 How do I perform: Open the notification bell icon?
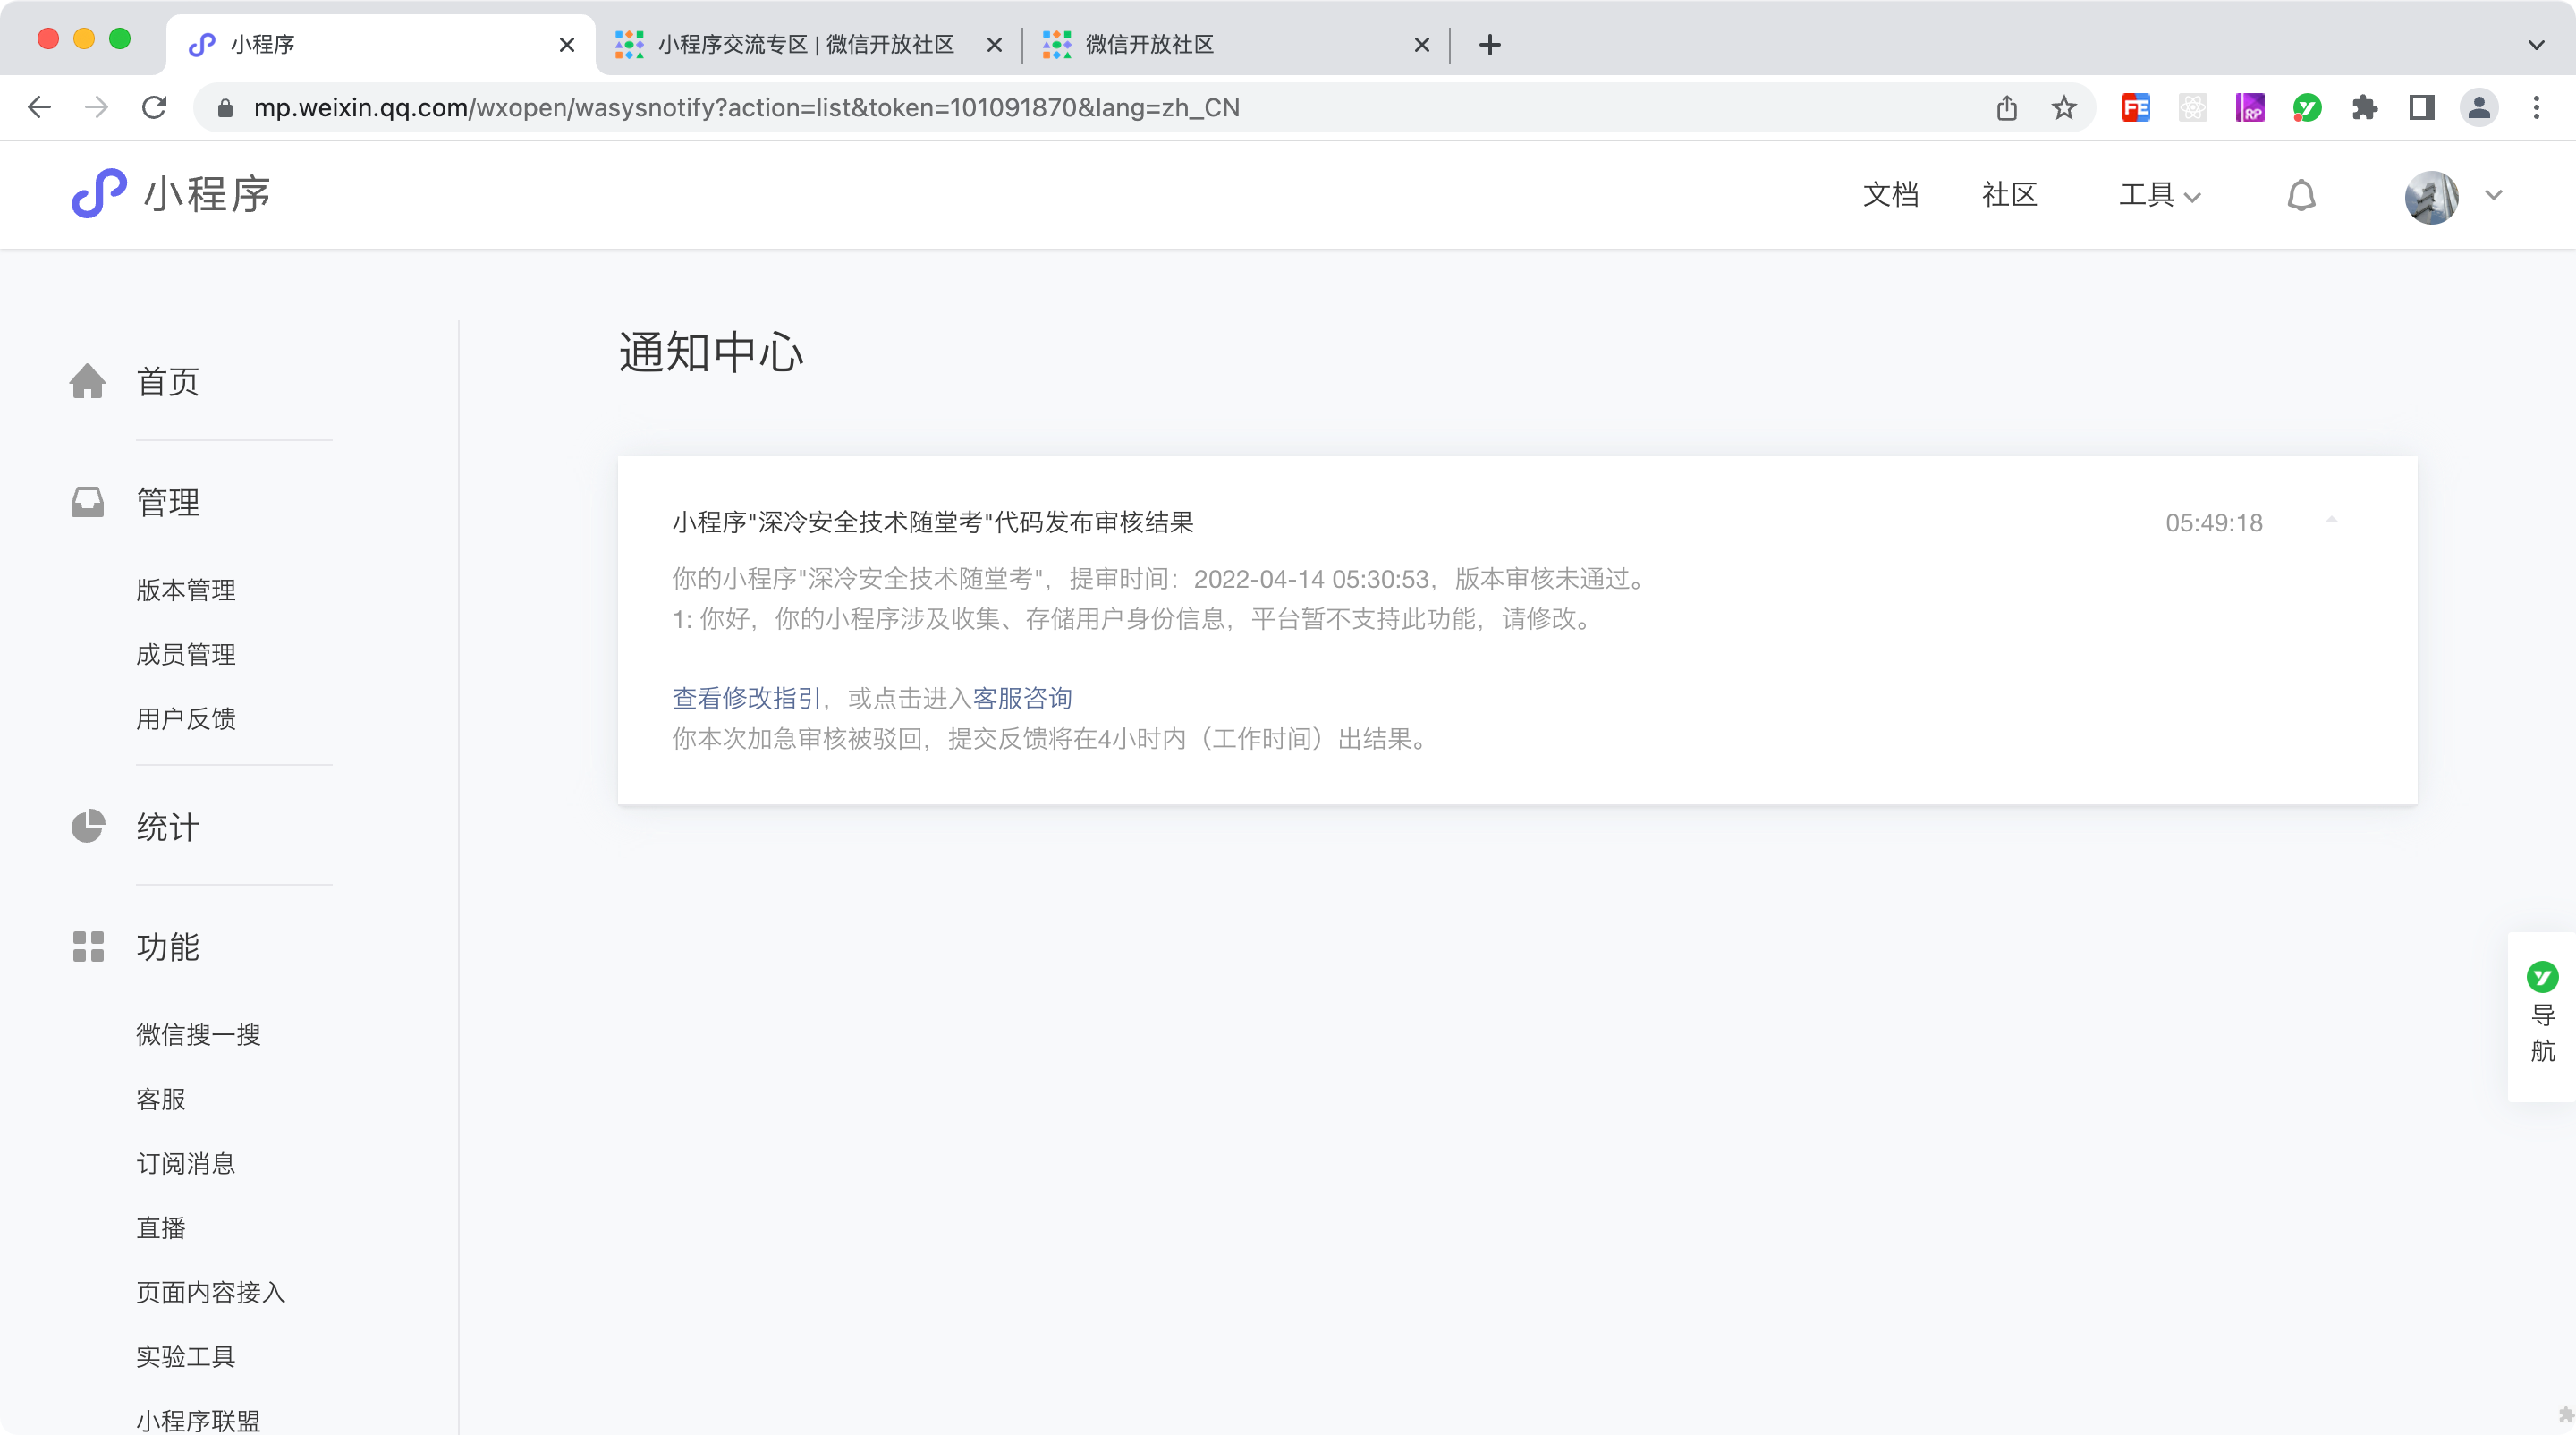[2301, 195]
